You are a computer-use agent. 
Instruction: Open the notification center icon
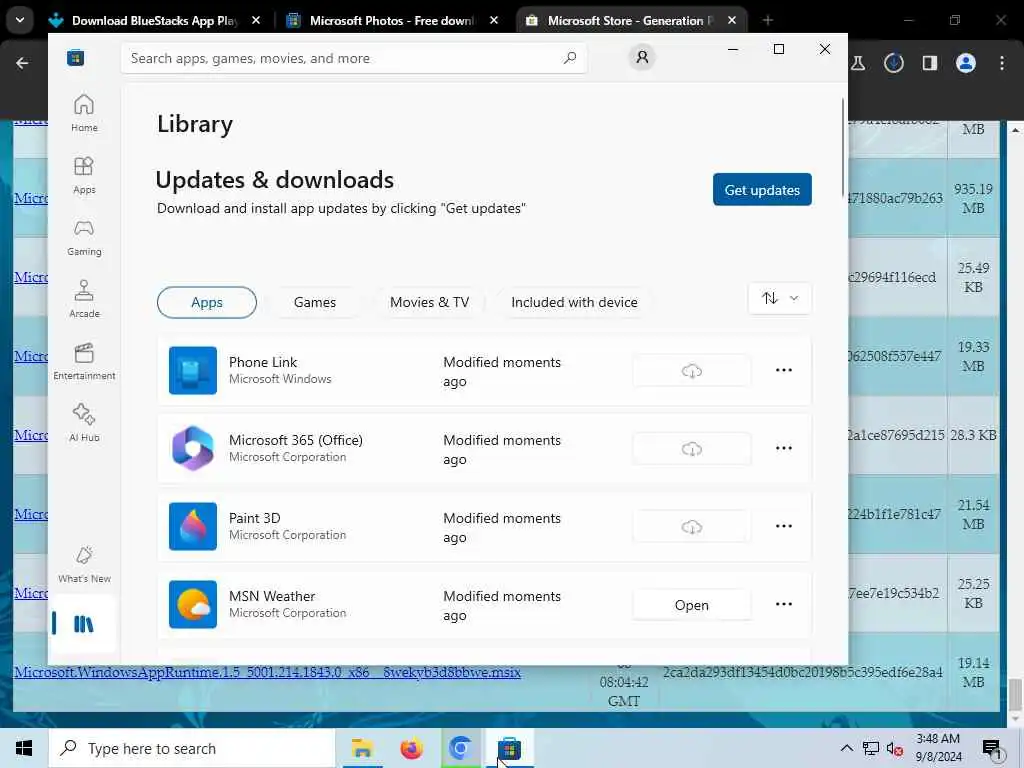point(992,749)
